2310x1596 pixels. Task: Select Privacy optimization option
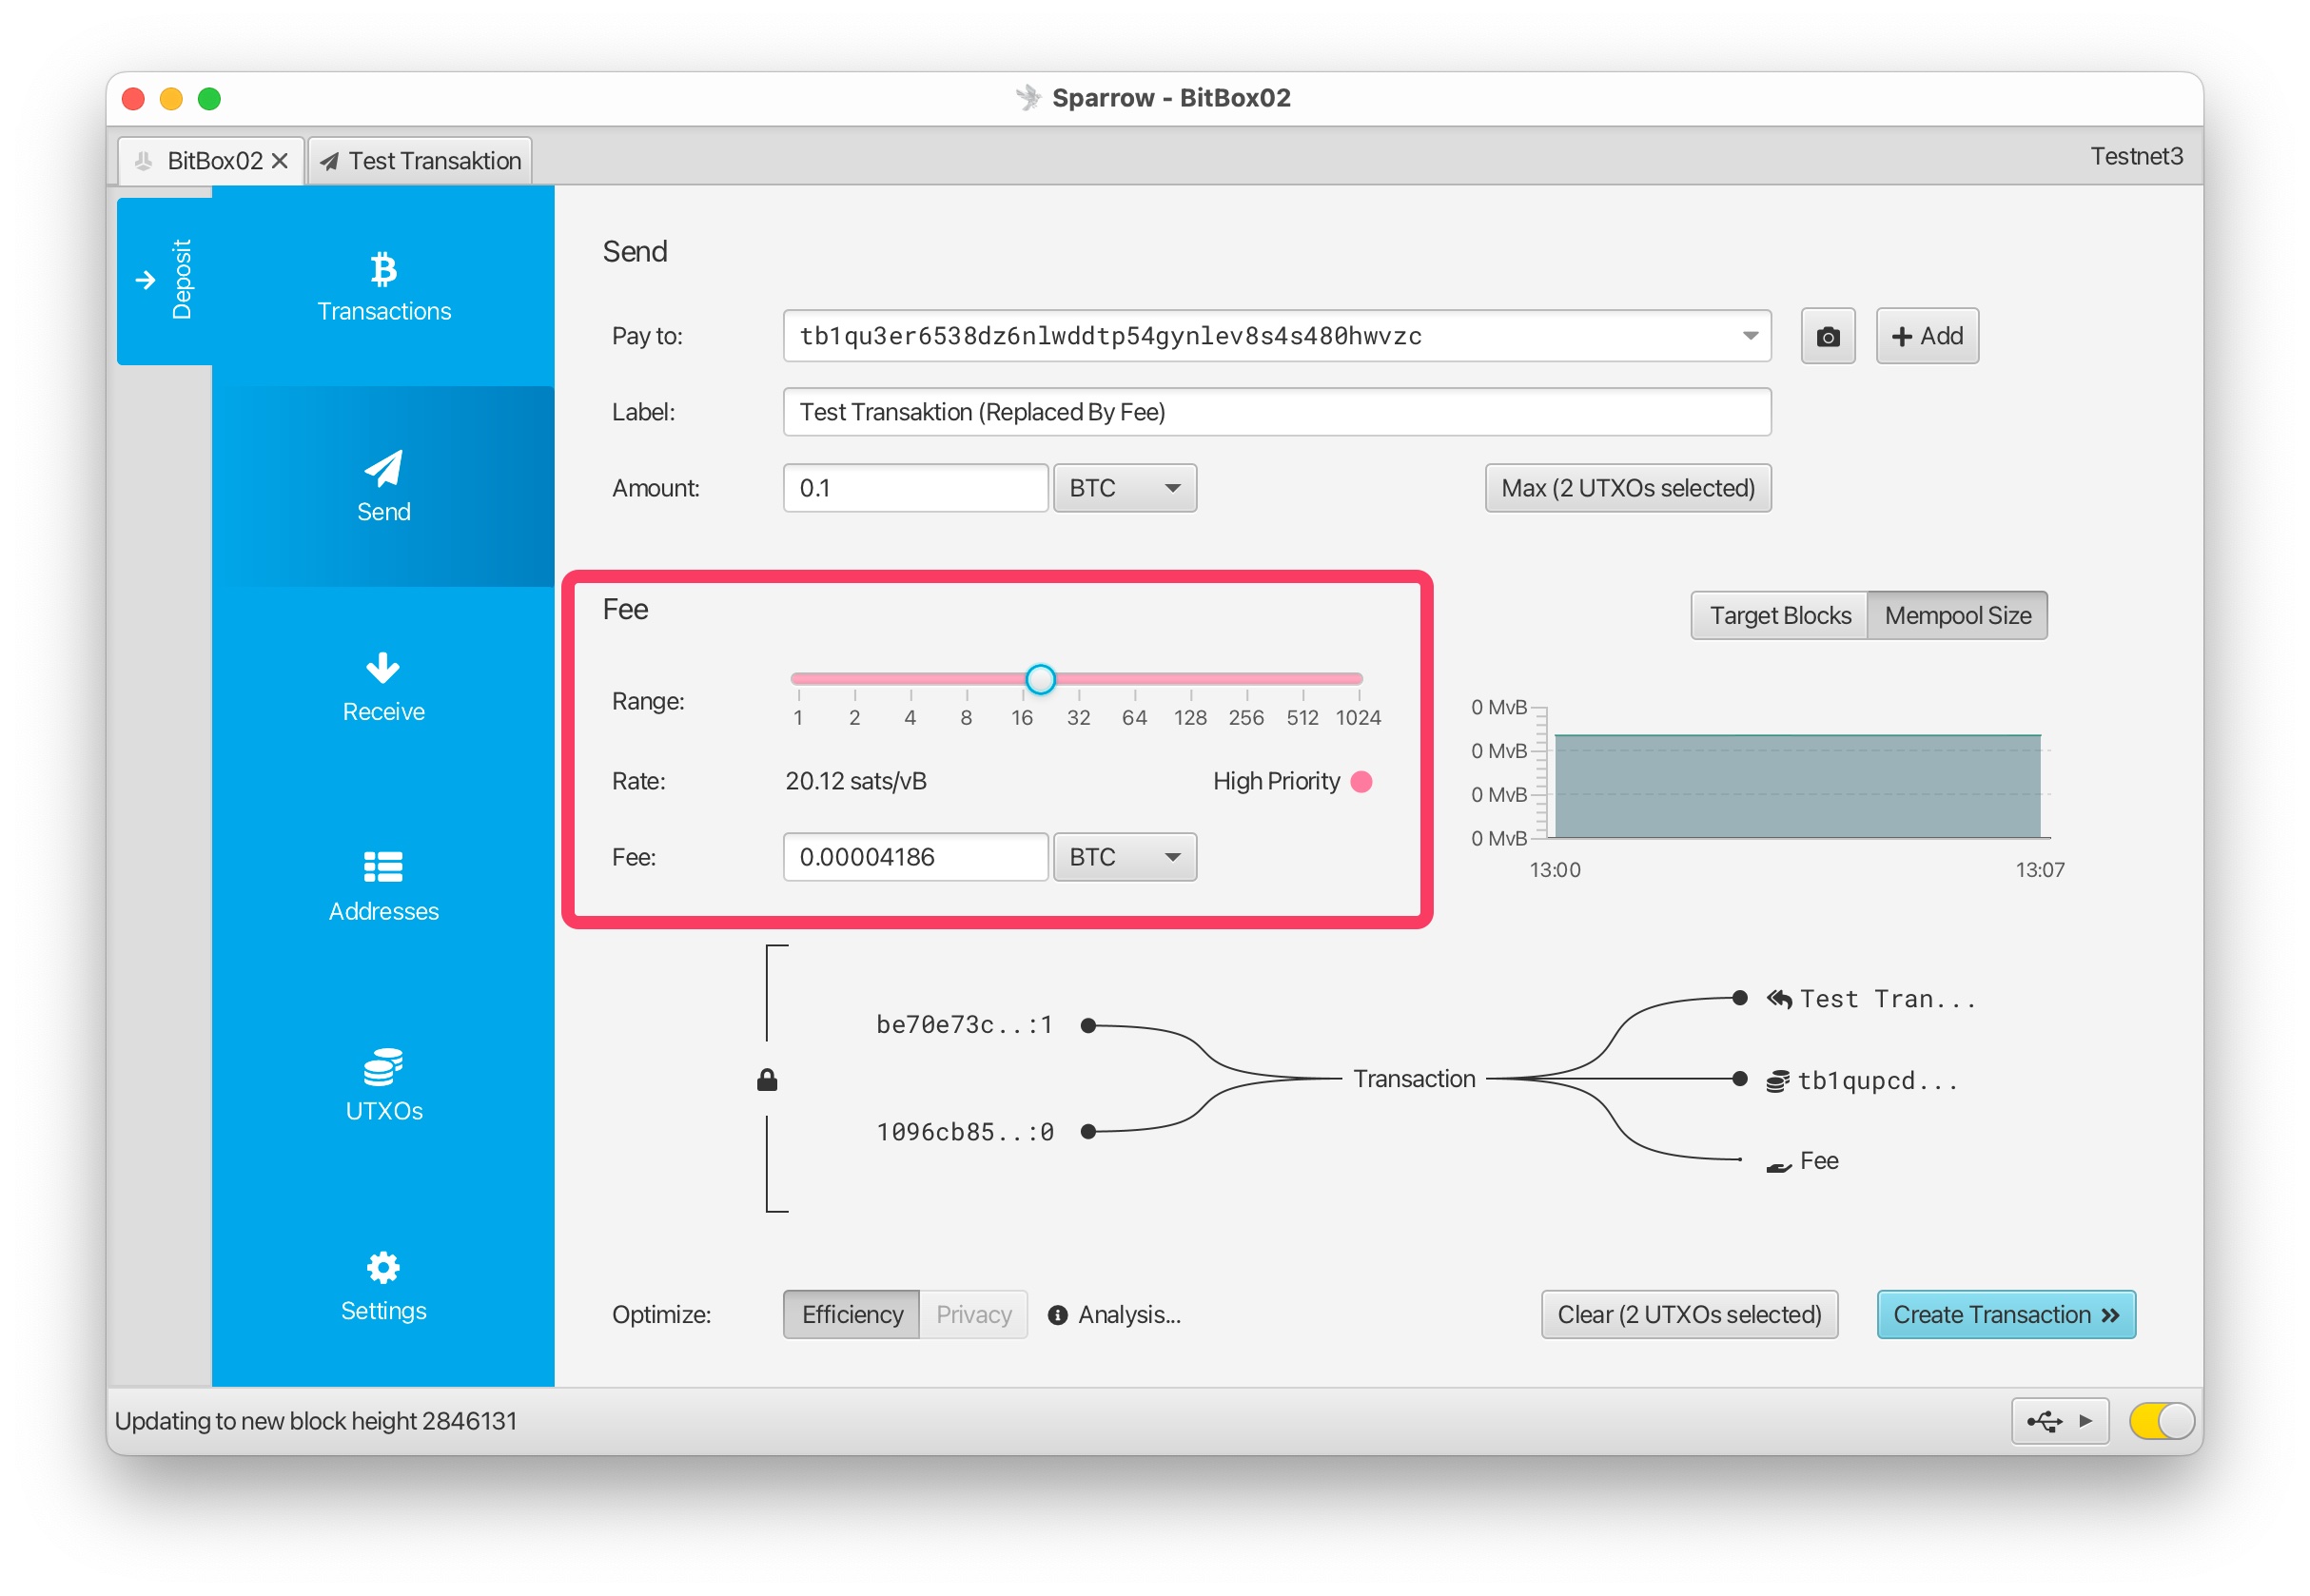point(973,1314)
